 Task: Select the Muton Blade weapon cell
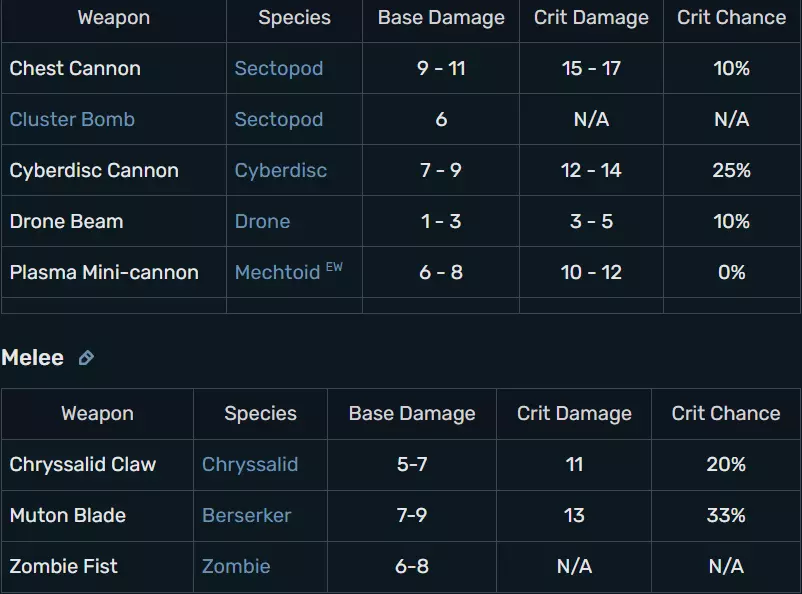[68, 516]
